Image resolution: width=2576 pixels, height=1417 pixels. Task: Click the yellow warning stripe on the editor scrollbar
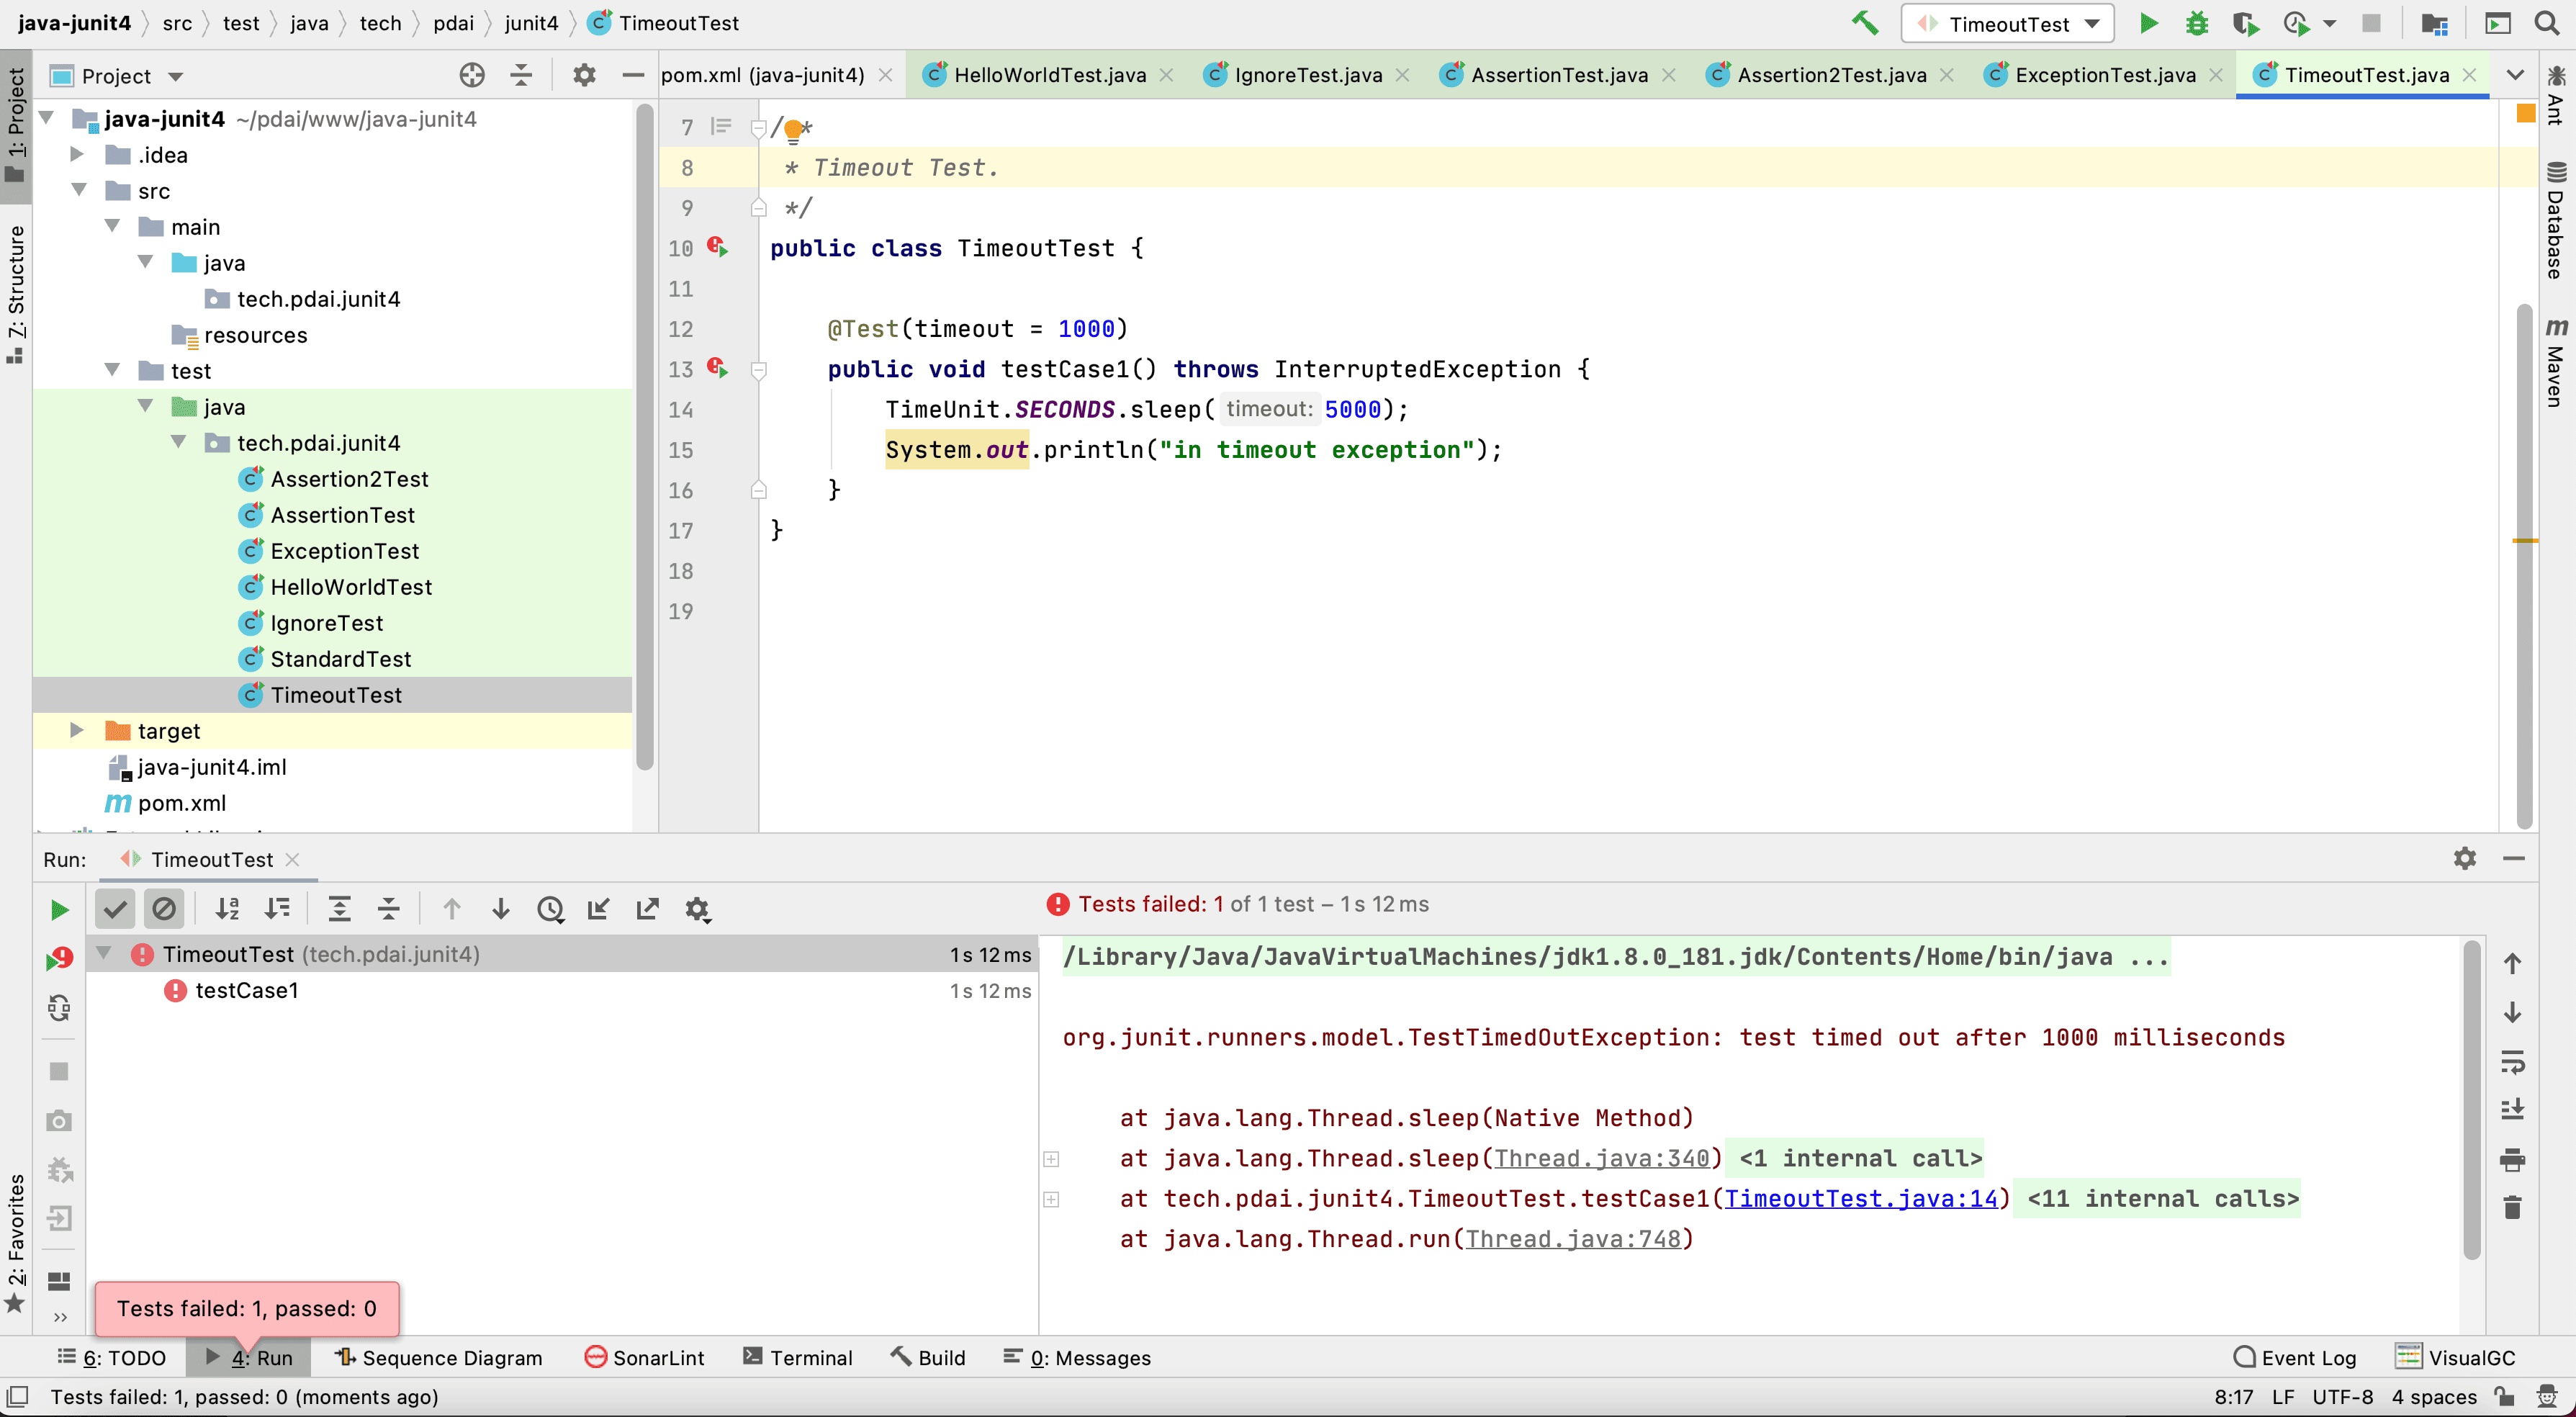point(2525,541)
